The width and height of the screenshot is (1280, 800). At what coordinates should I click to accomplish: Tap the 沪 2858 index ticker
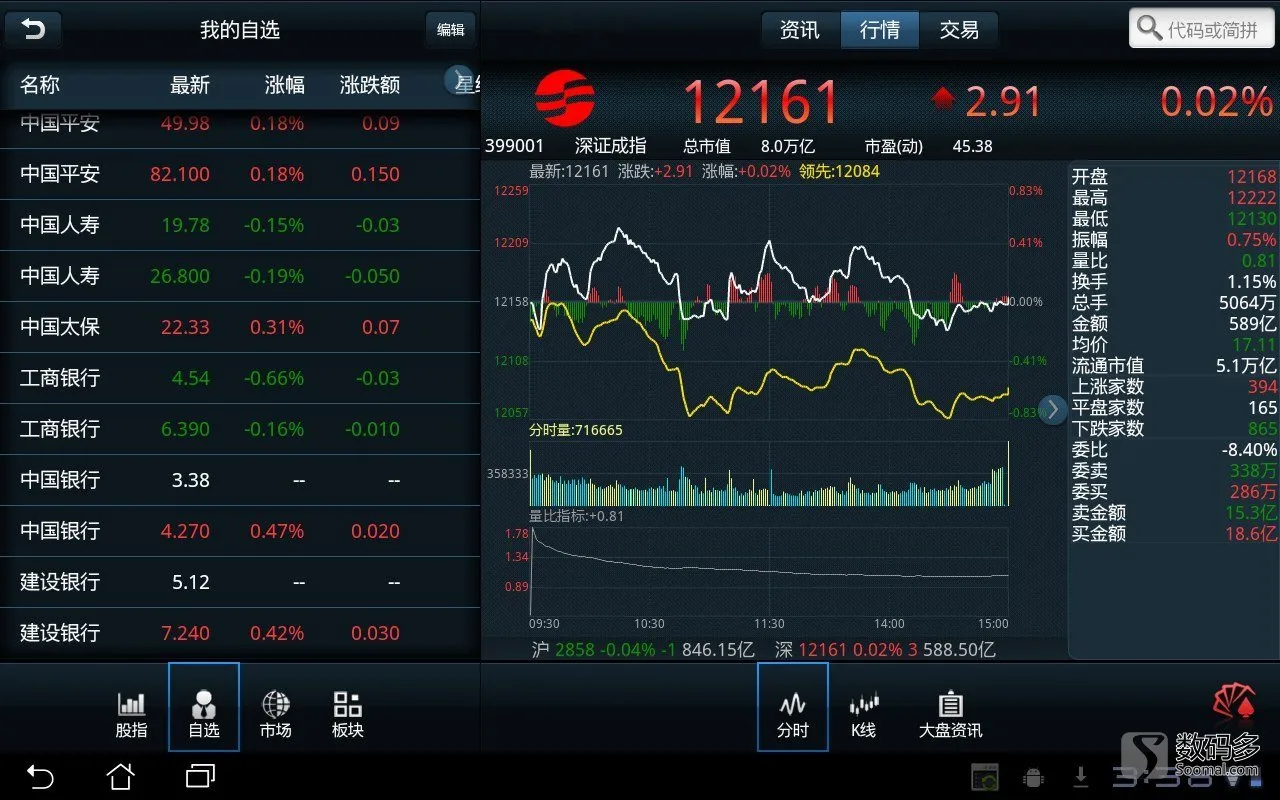tap(643, 650)
